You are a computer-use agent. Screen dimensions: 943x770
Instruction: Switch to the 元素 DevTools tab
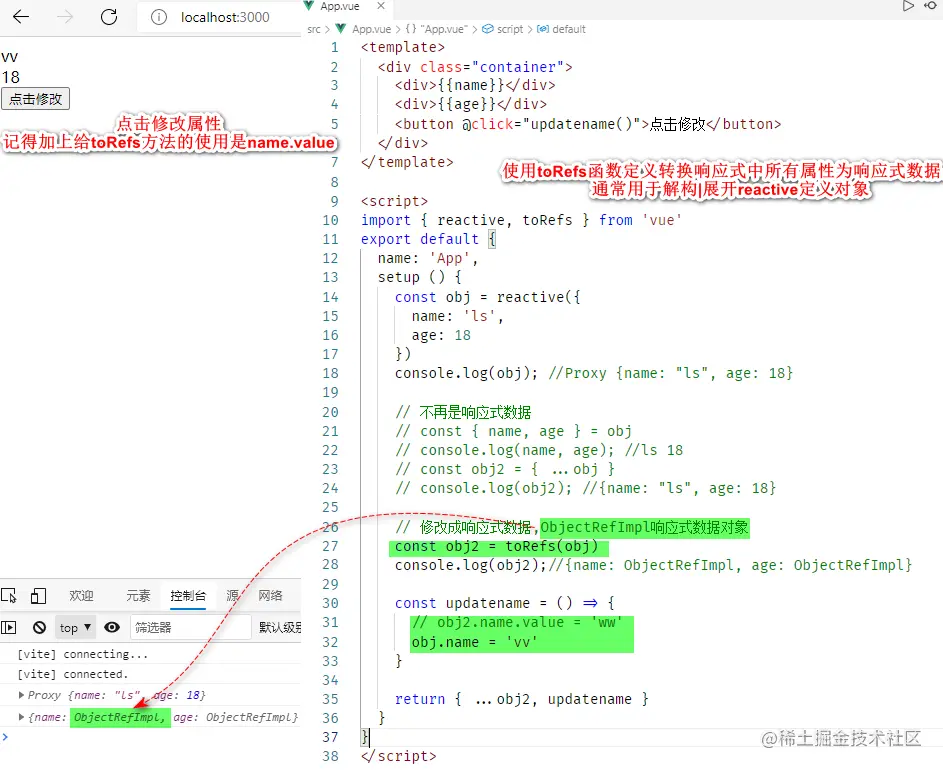point(138,596)
